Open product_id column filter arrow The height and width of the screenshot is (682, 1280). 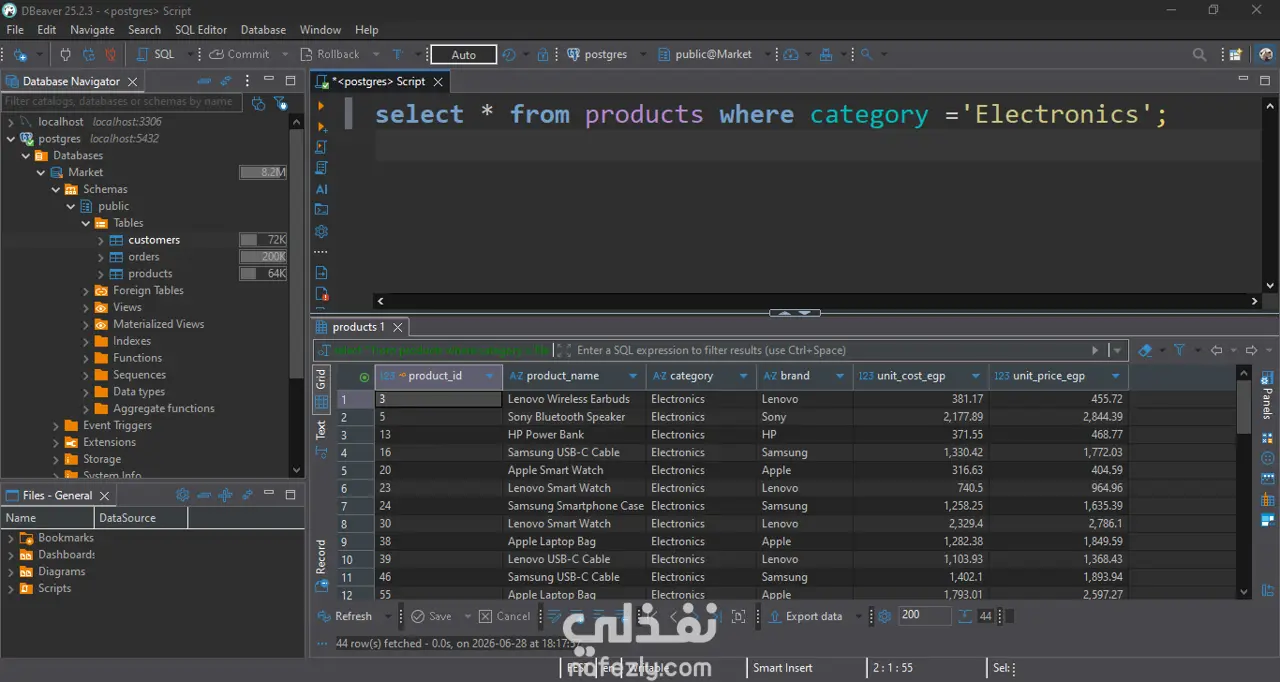(x=489, y=376)
